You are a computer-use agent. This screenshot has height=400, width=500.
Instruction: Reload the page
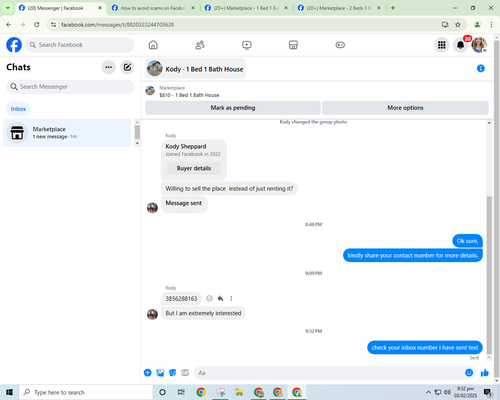[37, 25]
